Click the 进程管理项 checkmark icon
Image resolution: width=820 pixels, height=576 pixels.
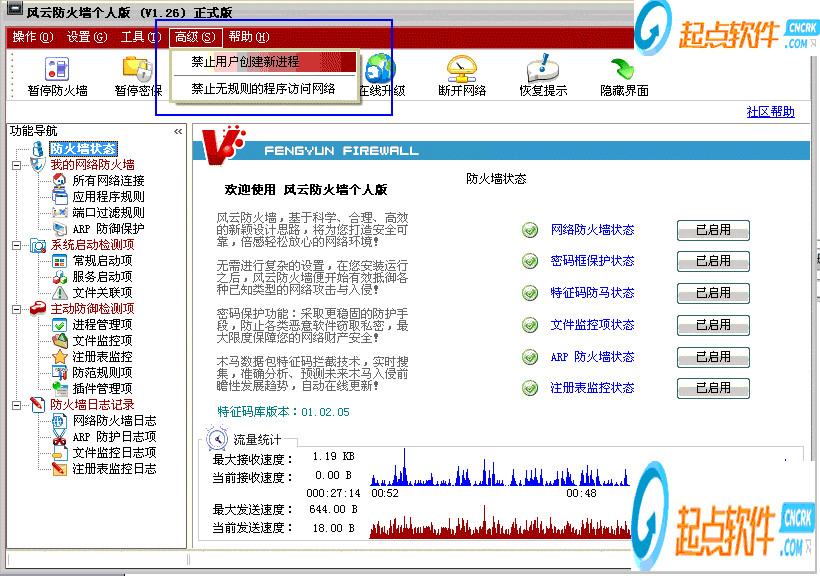pos(60,325)
